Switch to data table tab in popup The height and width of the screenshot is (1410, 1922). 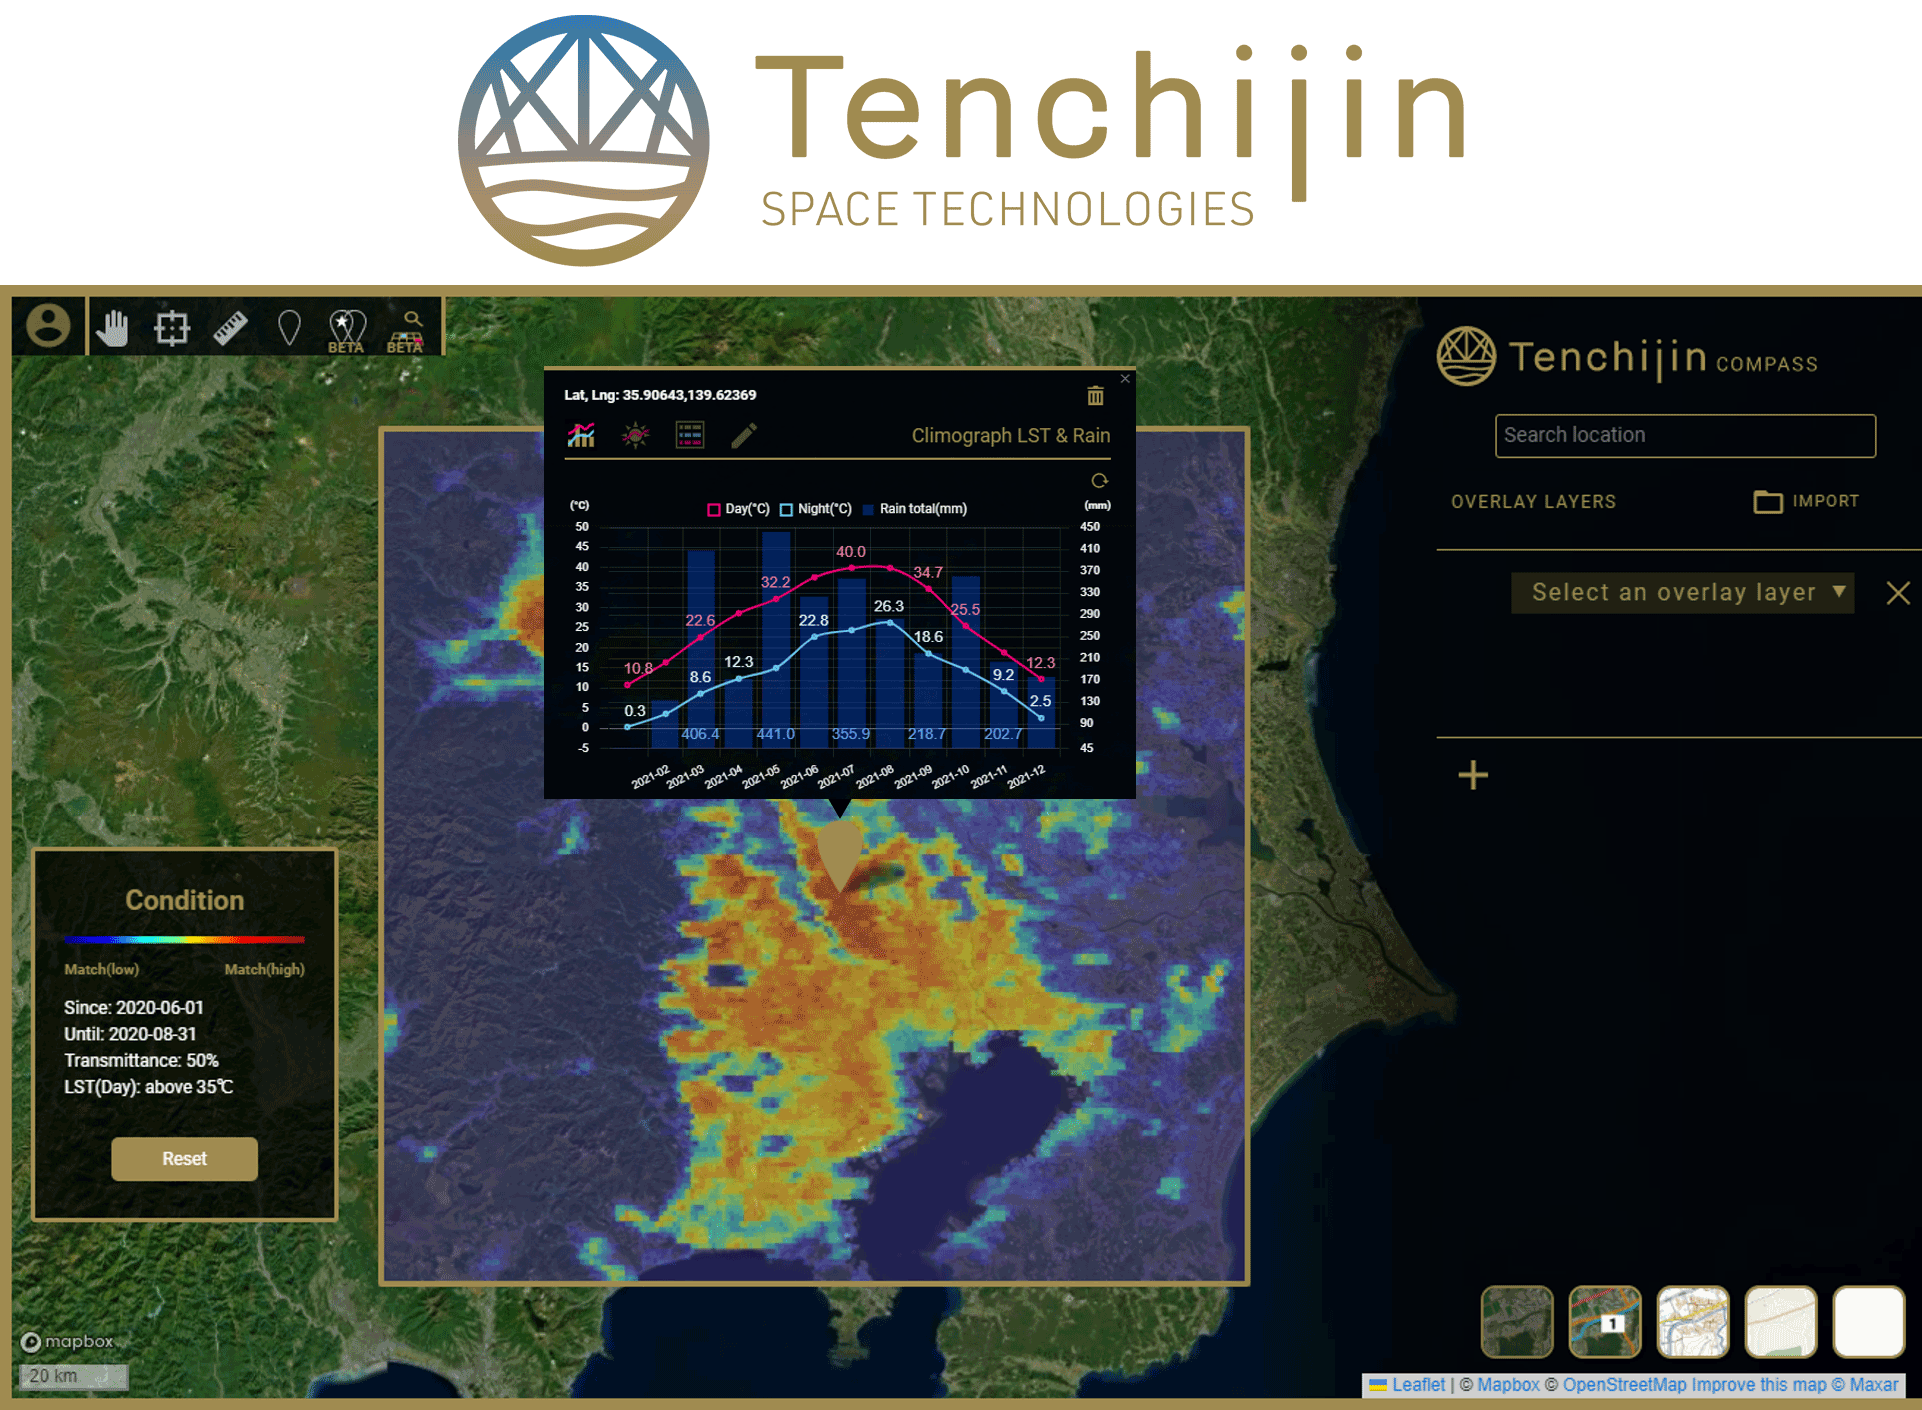690,435
